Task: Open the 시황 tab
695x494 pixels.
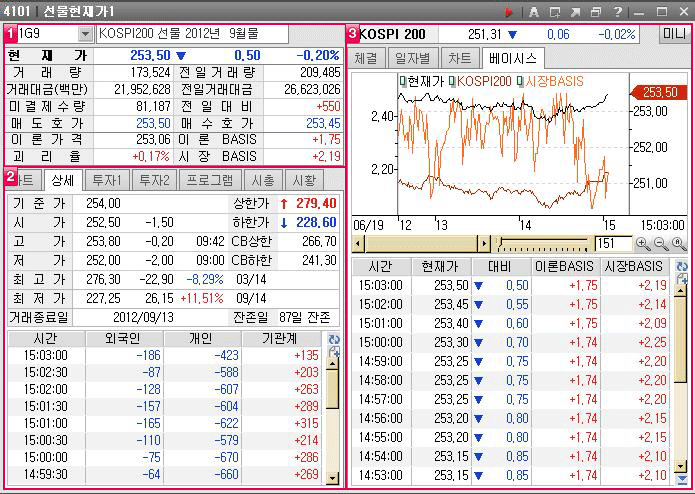Action: tap(304, 180)
